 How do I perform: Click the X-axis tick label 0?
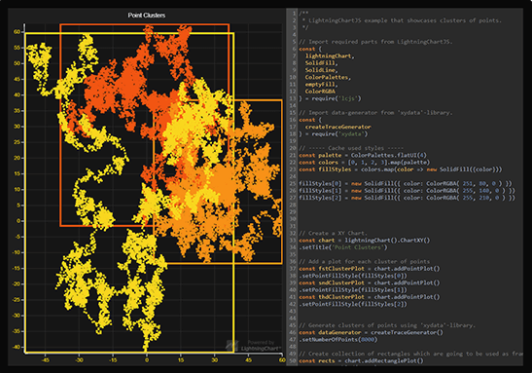click(x=147, y=360)
